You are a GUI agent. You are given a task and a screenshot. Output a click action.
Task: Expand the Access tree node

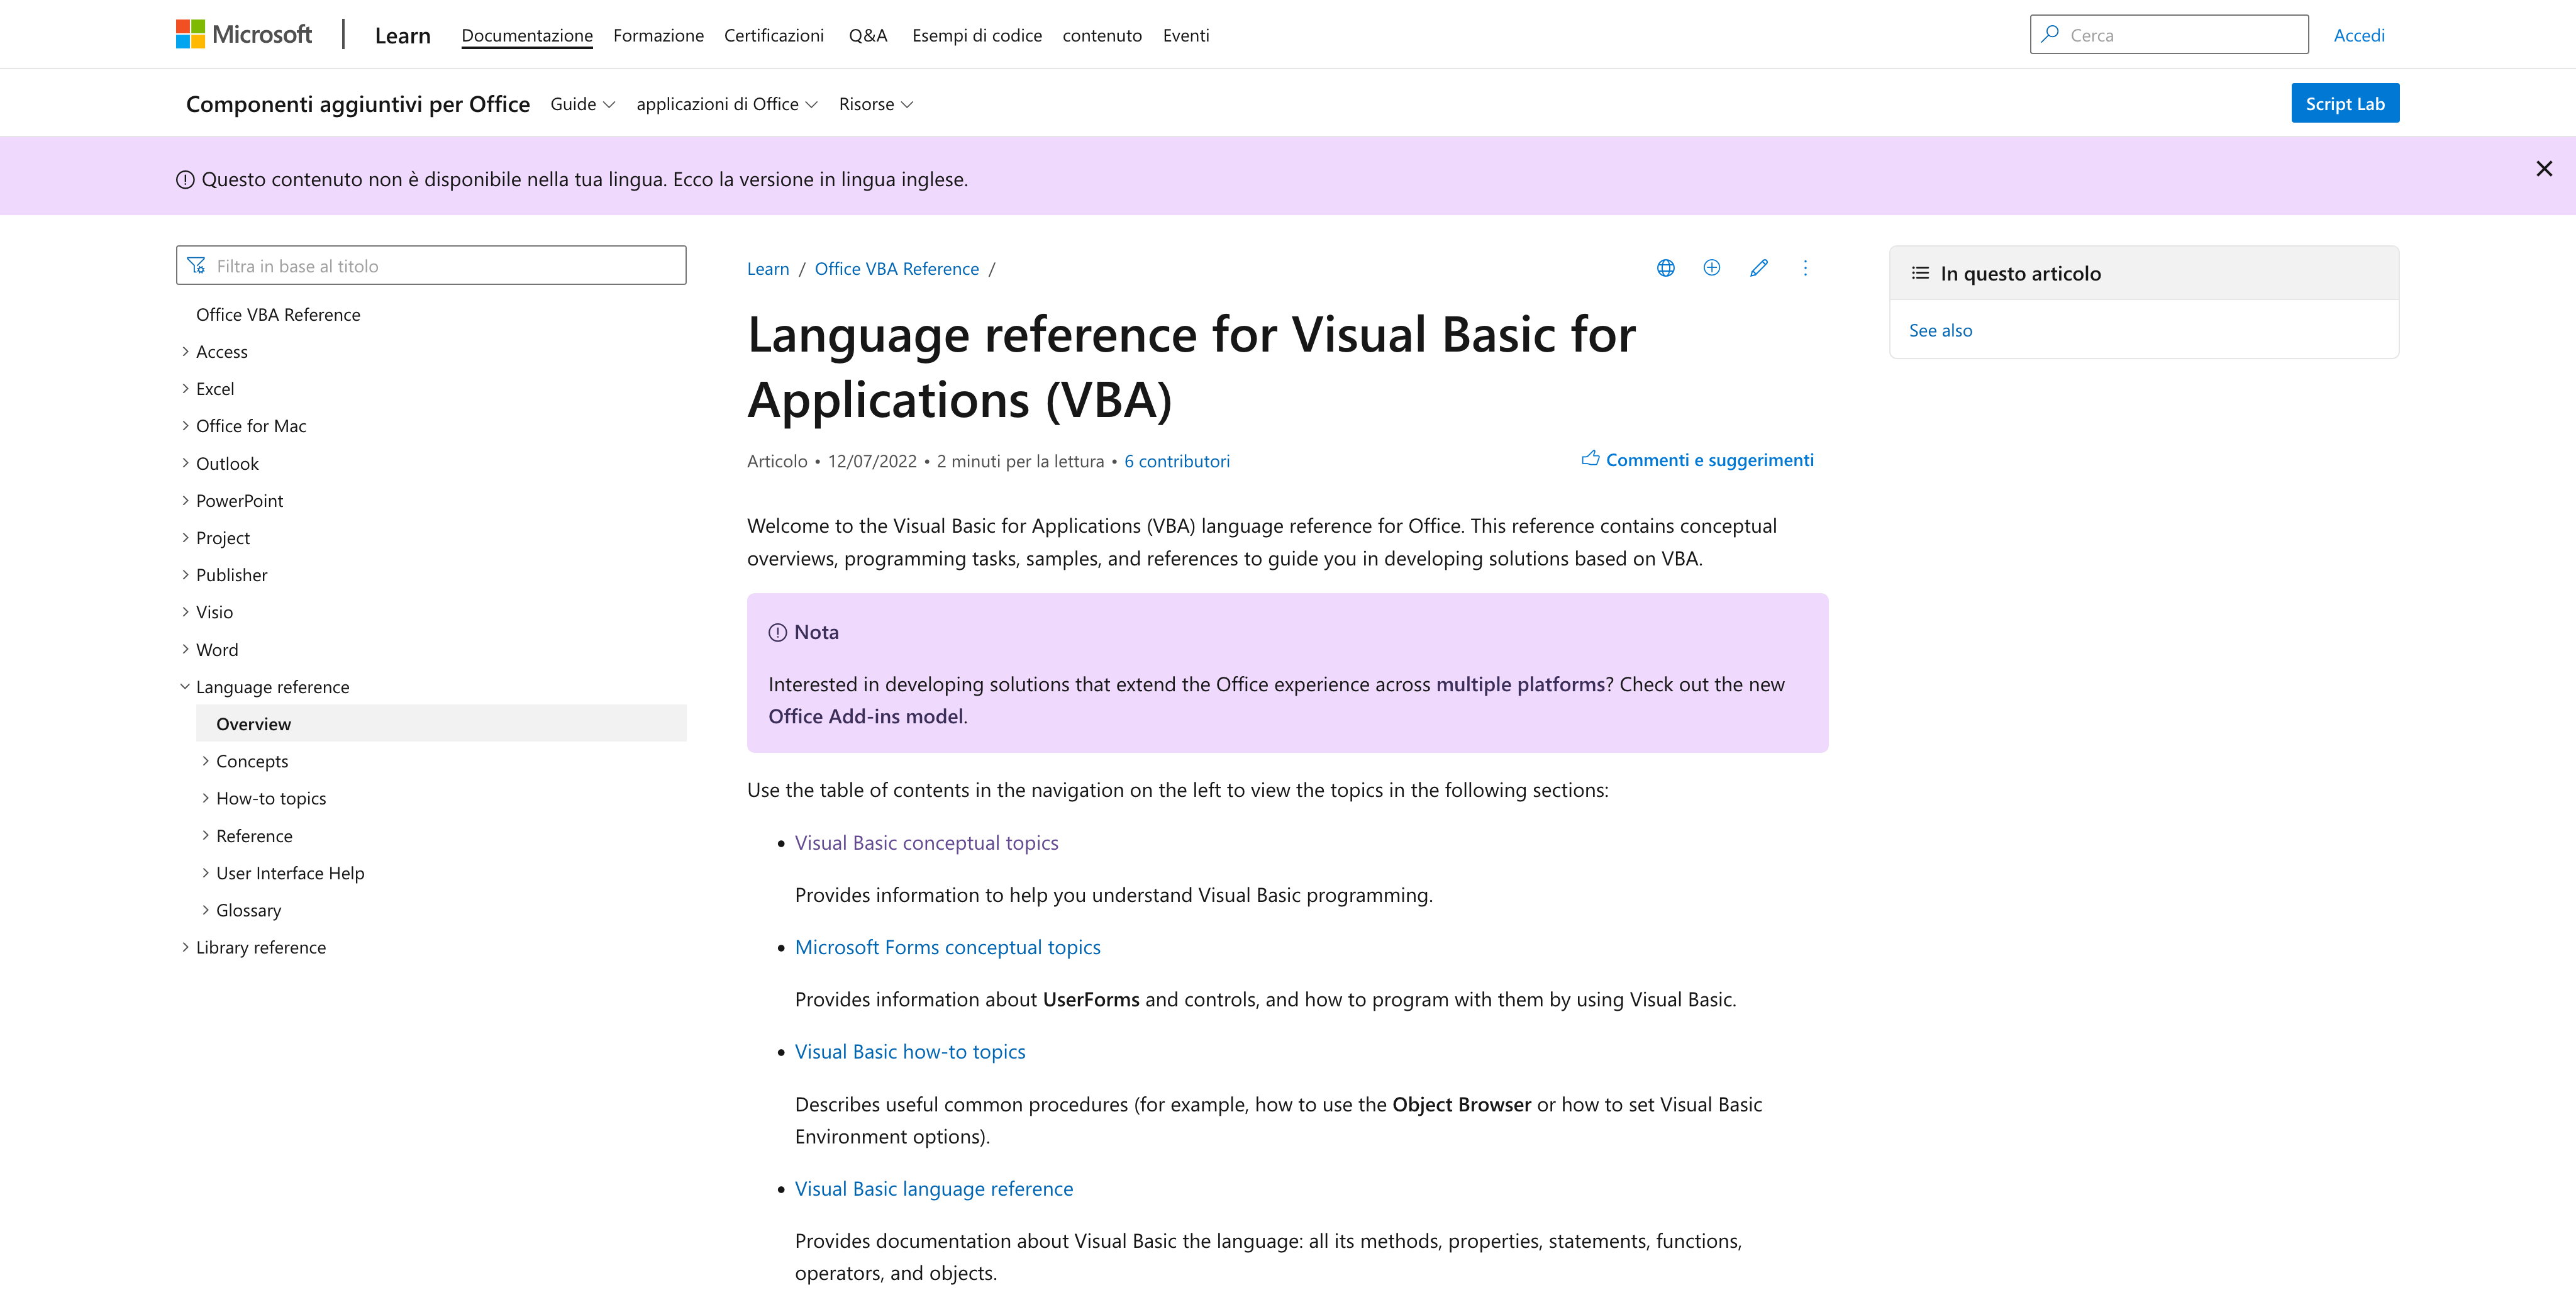click(185, 351)
